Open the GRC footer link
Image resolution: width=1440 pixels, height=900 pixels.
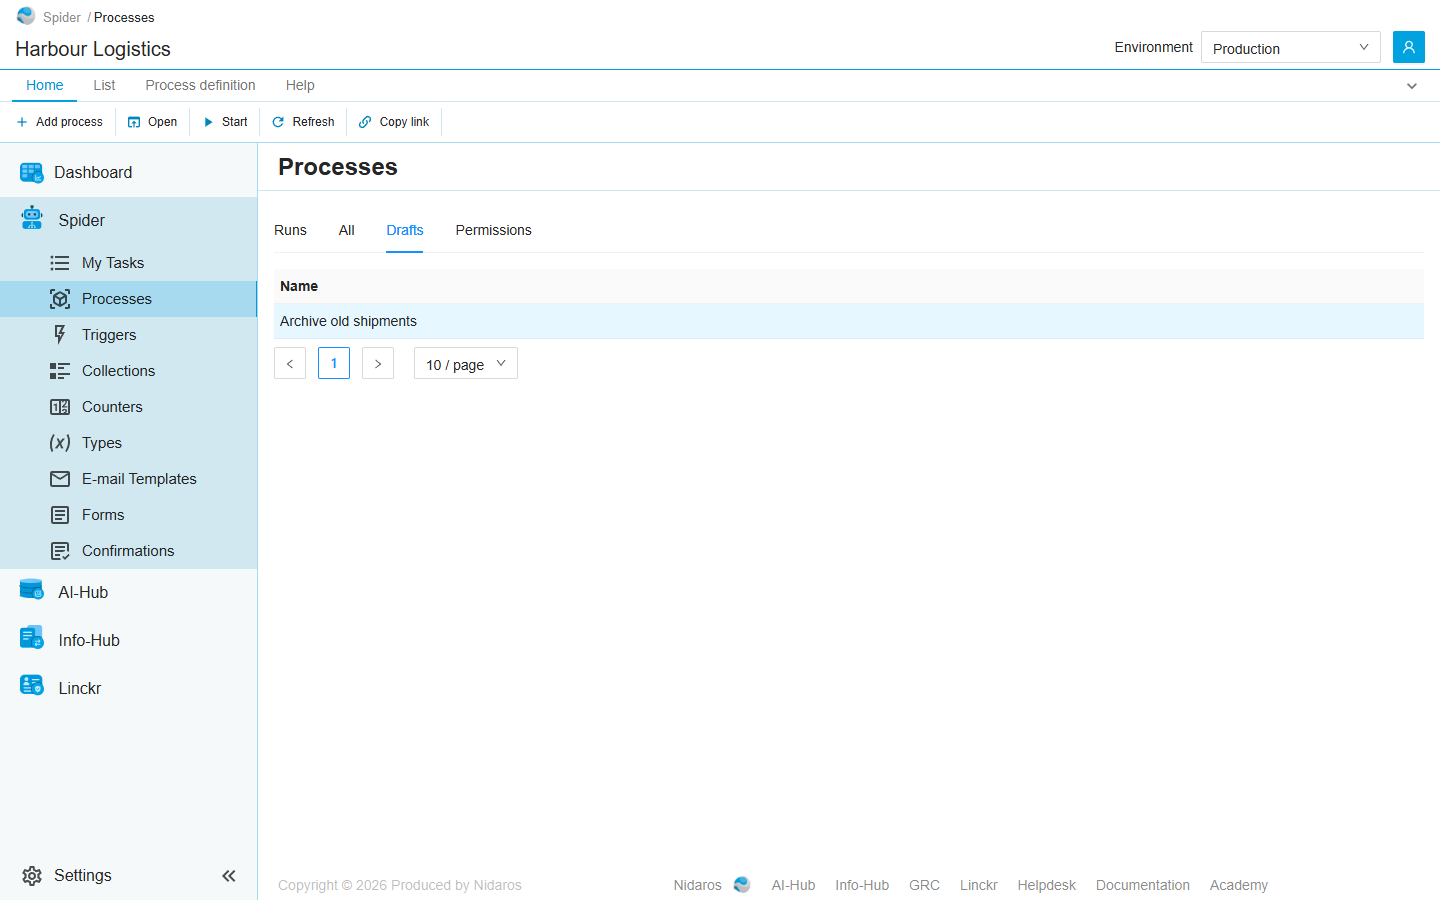(924, 885)
